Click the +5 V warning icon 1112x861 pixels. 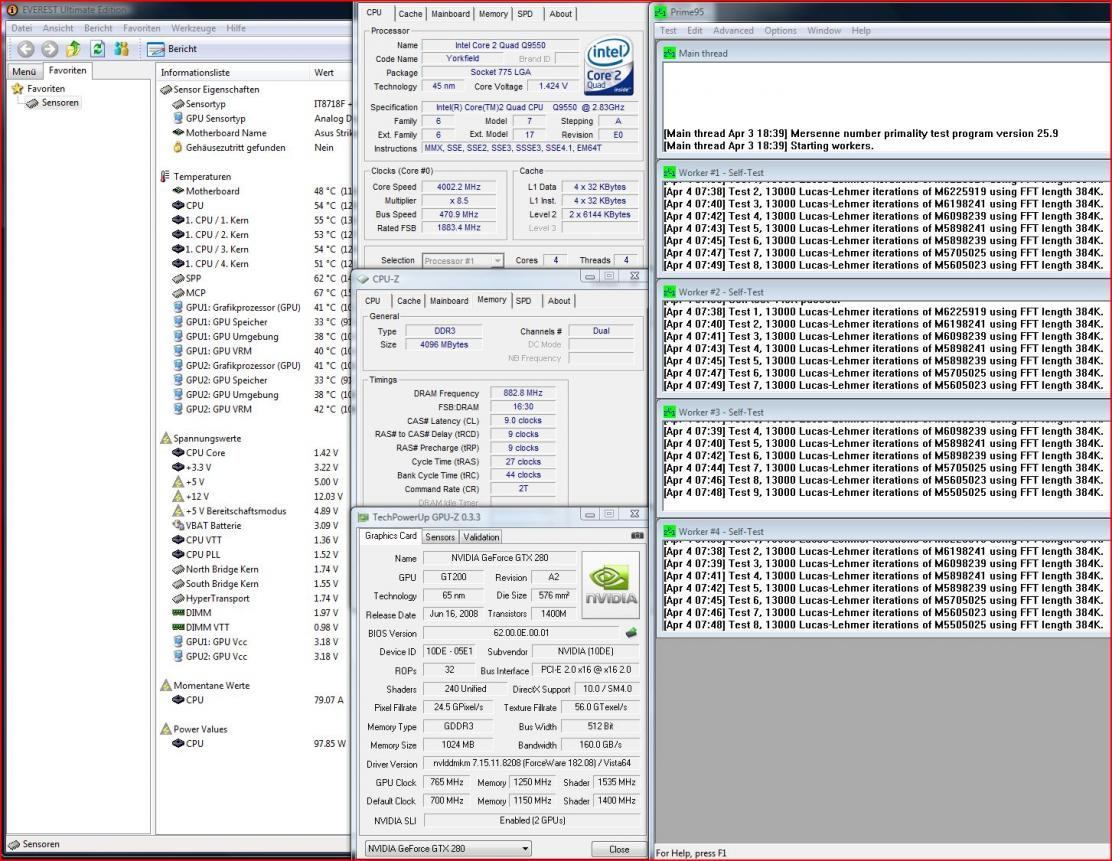[178, 482]
